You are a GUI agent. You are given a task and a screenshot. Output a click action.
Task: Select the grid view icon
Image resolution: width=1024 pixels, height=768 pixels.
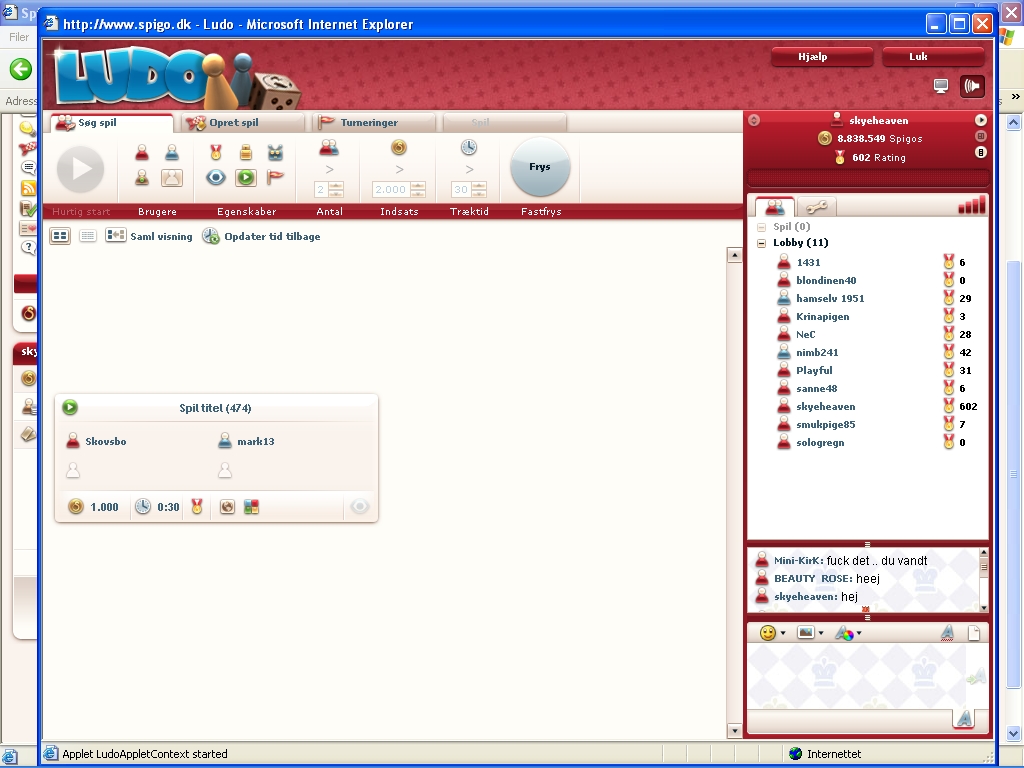click(60, 236)
